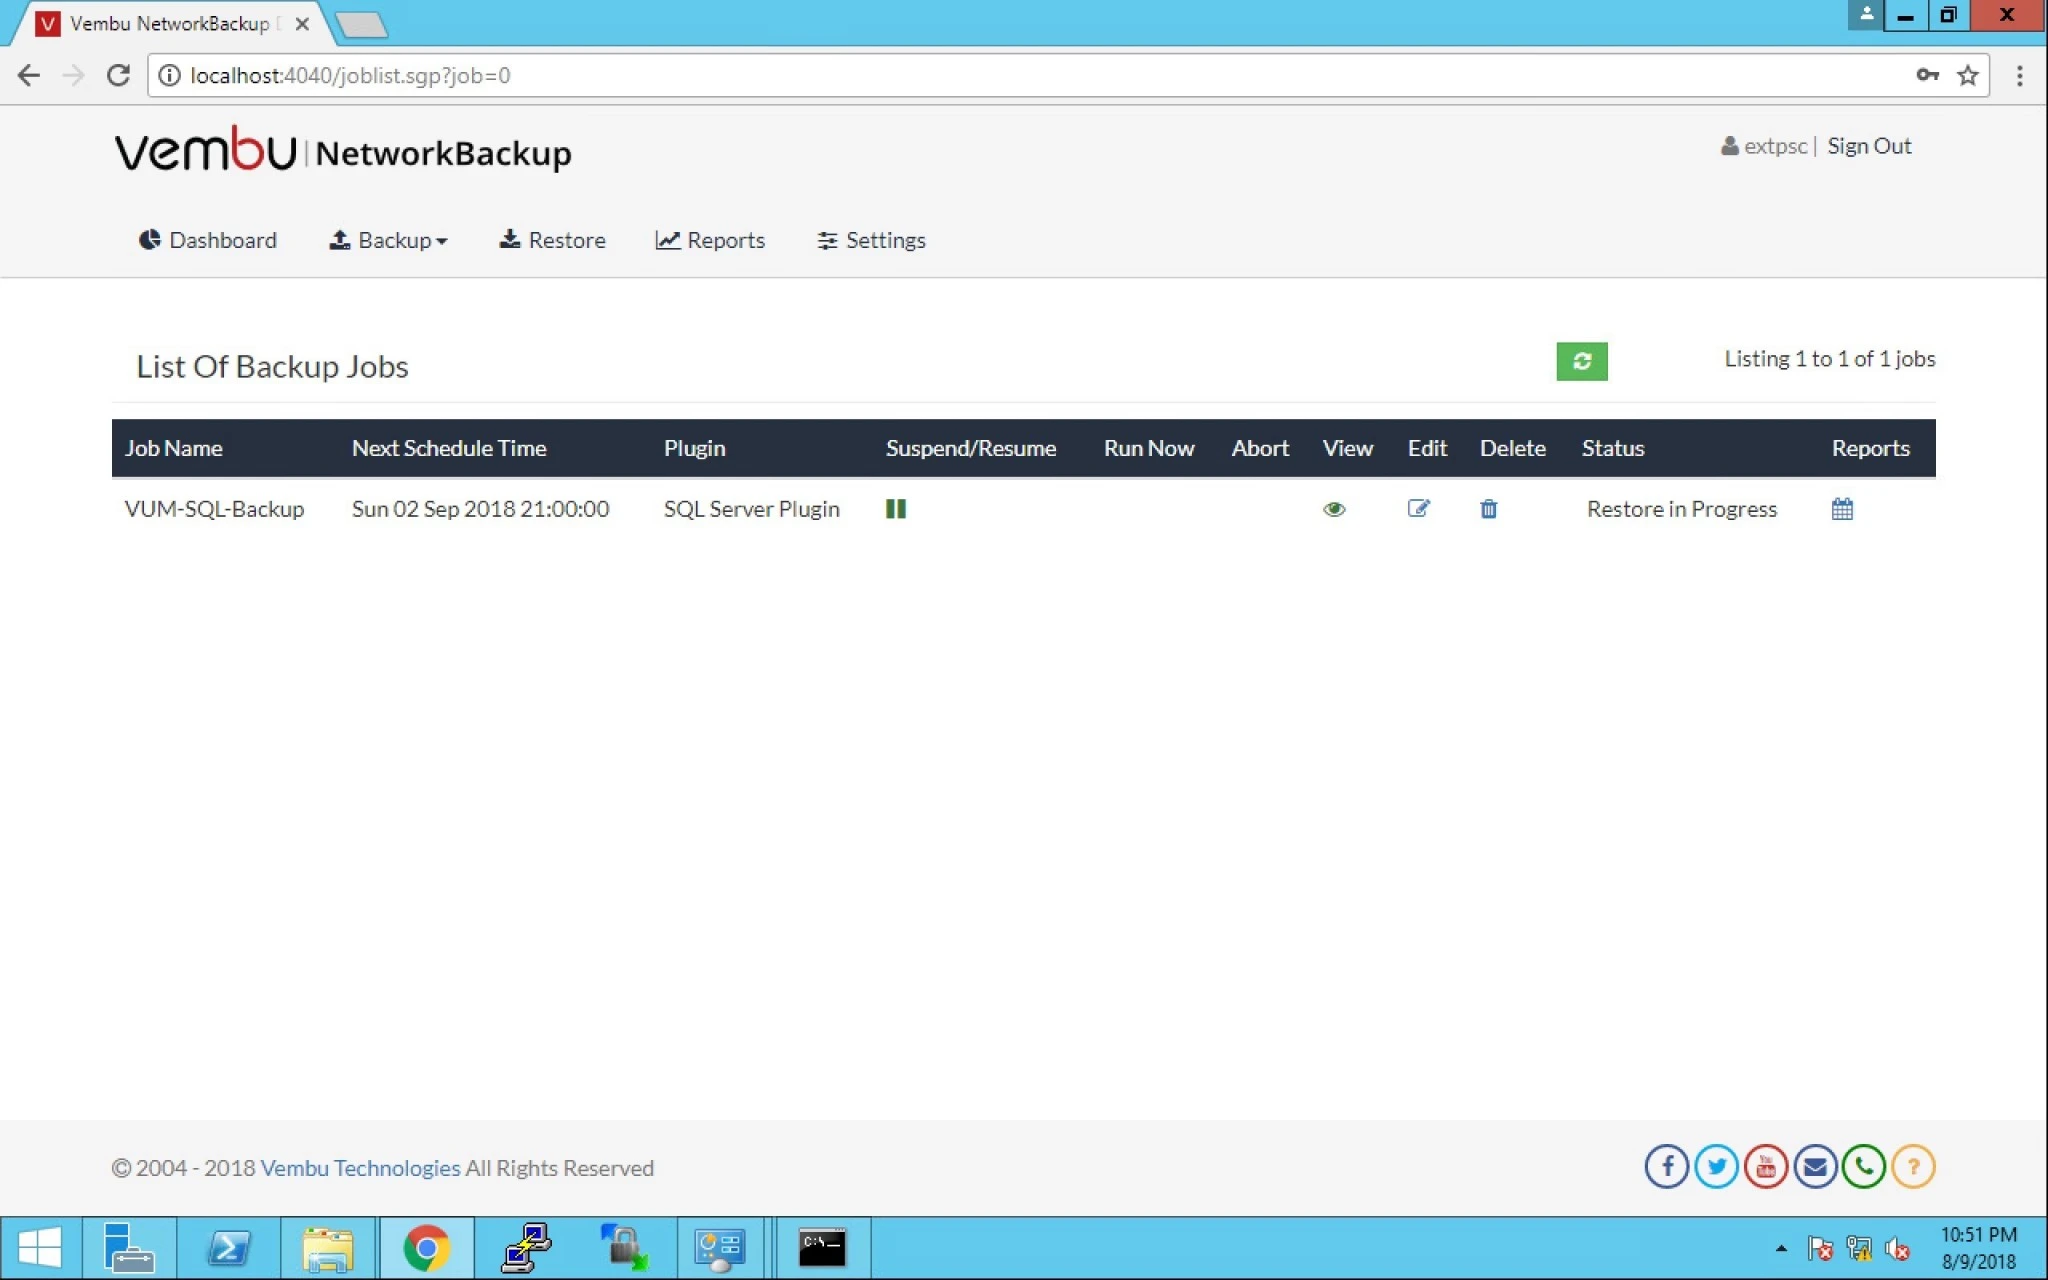Click the email envelope icon in footer
The image size is (2048, 1280).
click(x=1815, y=1166)
